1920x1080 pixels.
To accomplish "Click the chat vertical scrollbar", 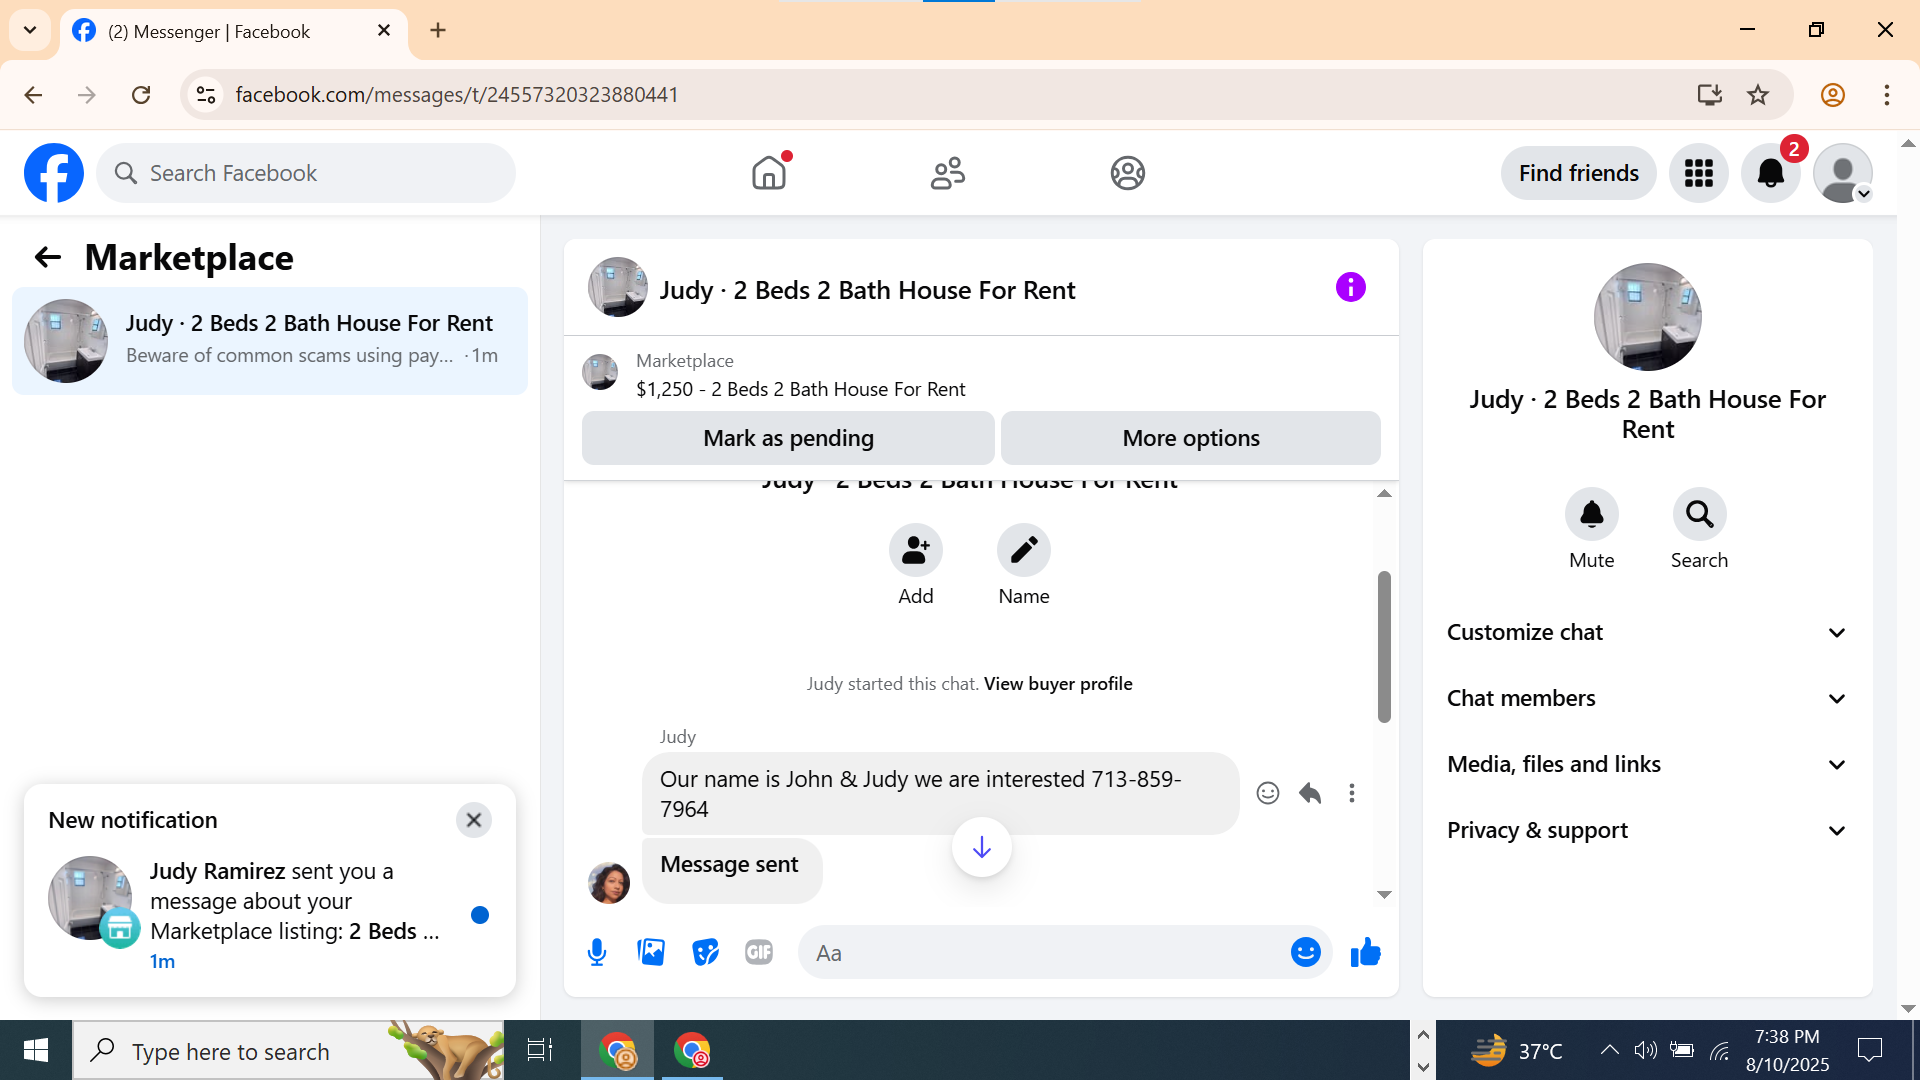I will click(x=1384, y=646).
